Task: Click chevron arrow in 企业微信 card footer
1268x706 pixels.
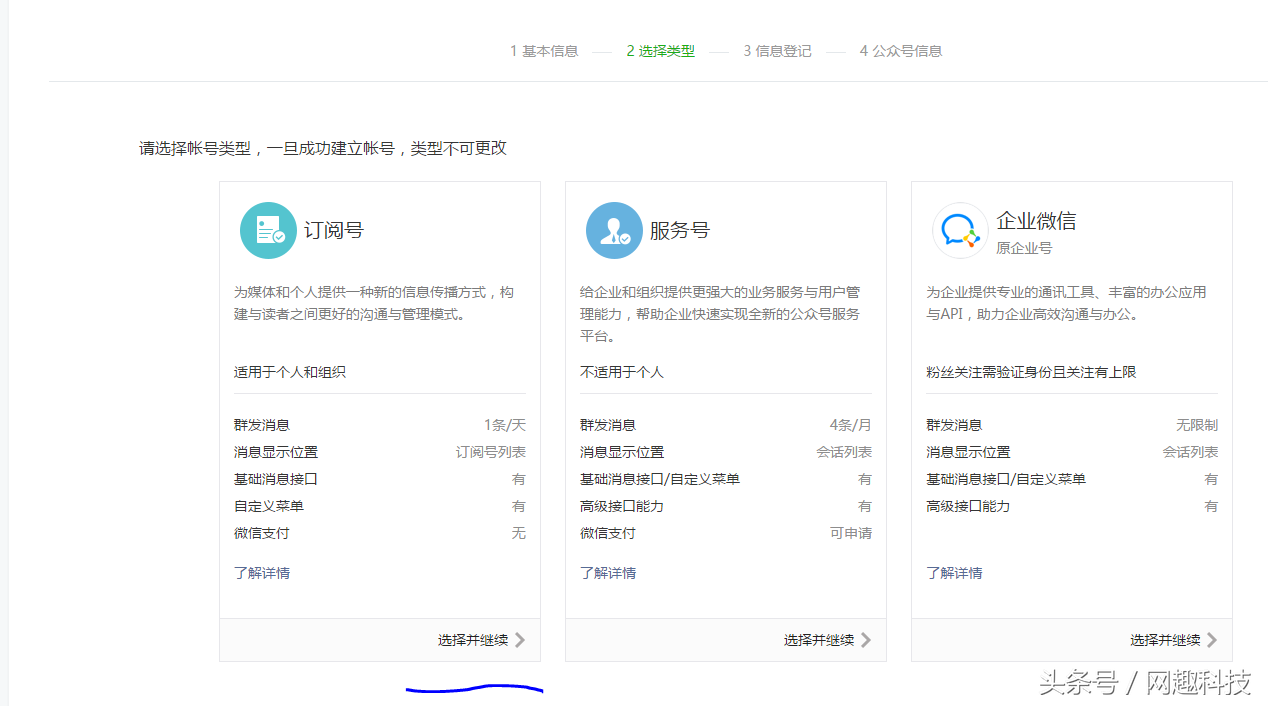Action: (1212, 640)
